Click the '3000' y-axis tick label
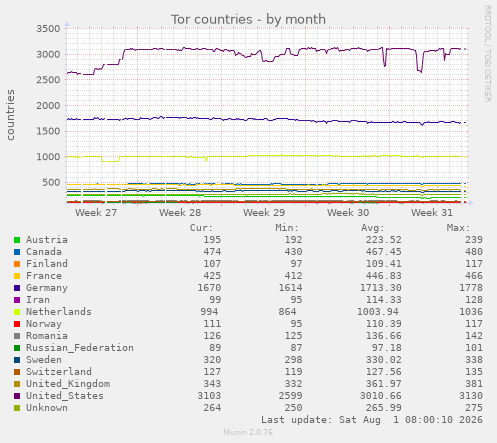Screen dimensions: 497x443 (48, 54)
